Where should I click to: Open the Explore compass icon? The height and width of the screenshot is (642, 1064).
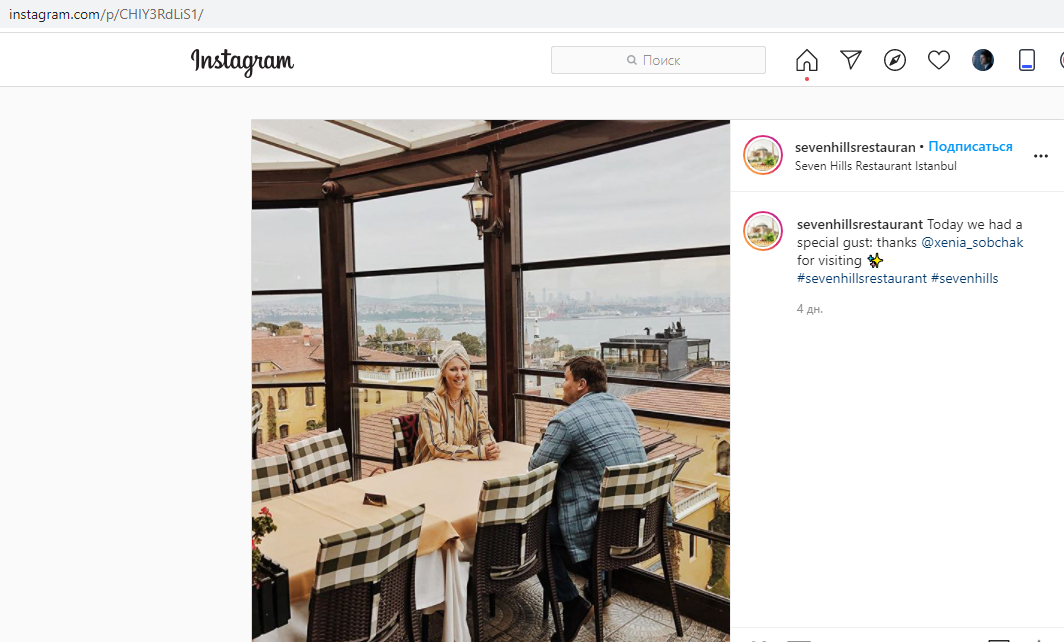[x=895, y=60]
